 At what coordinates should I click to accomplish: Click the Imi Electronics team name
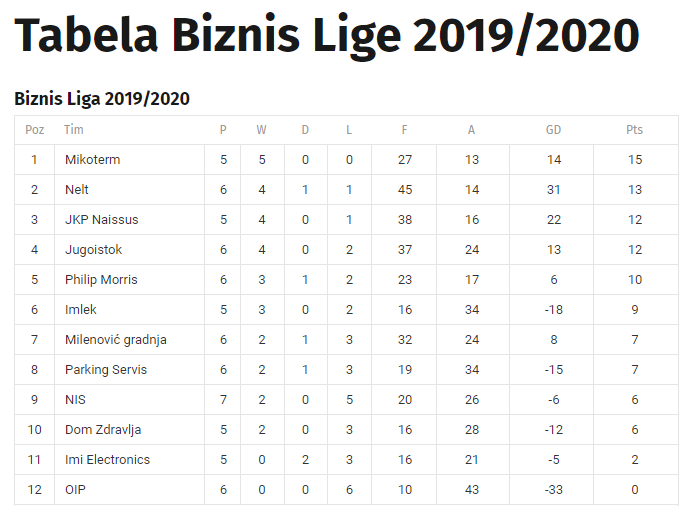[107, 460]
